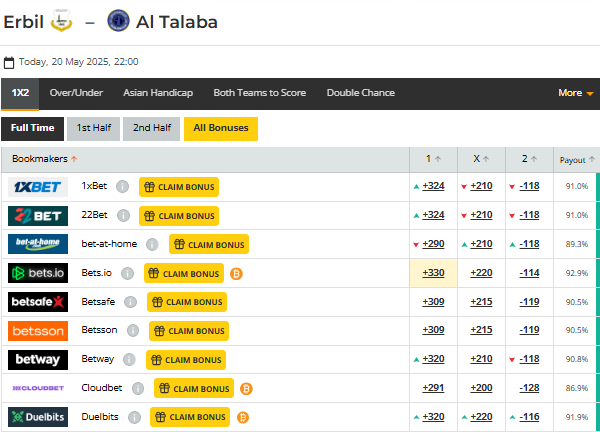Select 1st Half period

[93, 128]
